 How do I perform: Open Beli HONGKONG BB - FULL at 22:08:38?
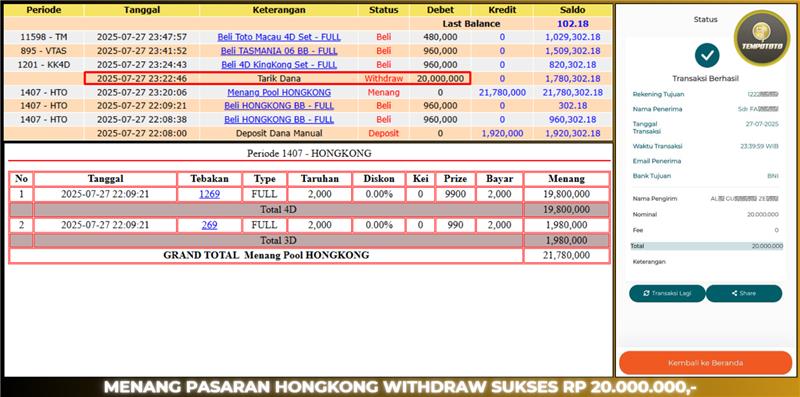pyautogui.click(x=279, y=119)
